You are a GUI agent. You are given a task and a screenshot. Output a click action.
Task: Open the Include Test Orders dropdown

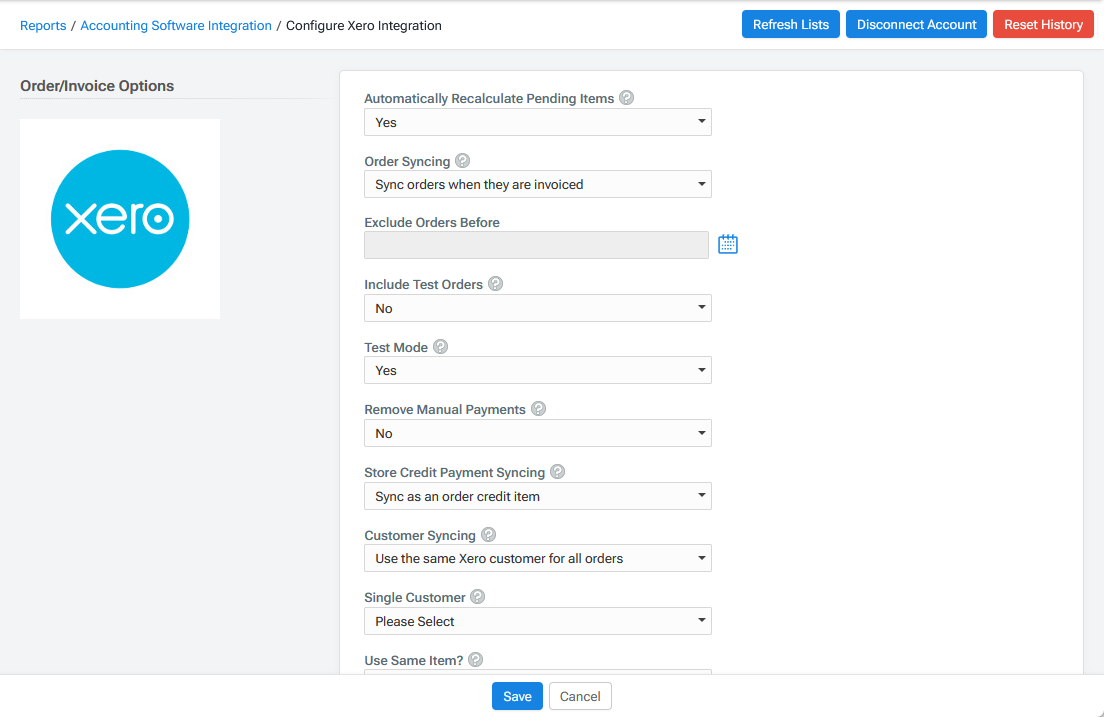tap(538, 308)
